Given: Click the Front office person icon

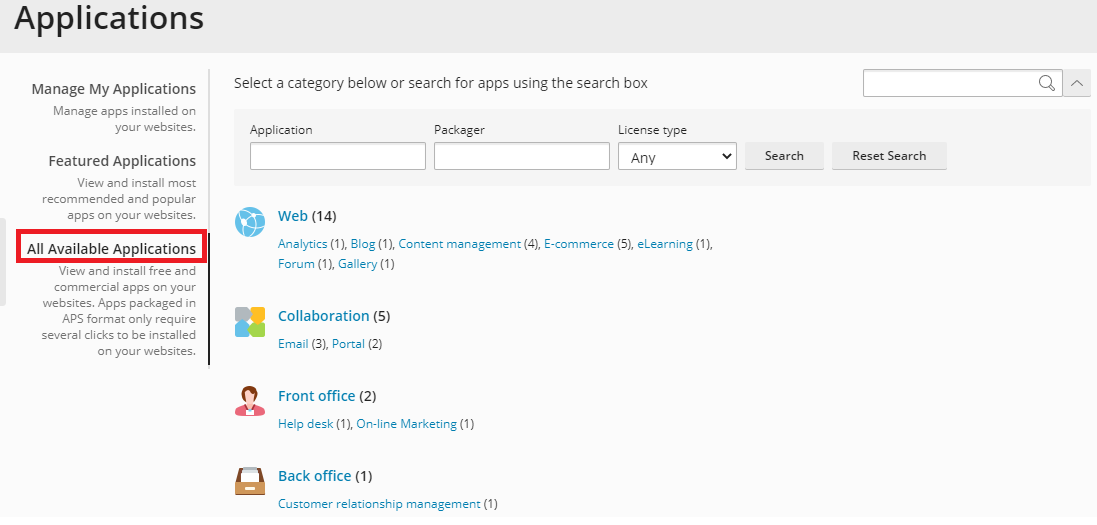Looking at the screenshot, I should [x=250, y=401].
